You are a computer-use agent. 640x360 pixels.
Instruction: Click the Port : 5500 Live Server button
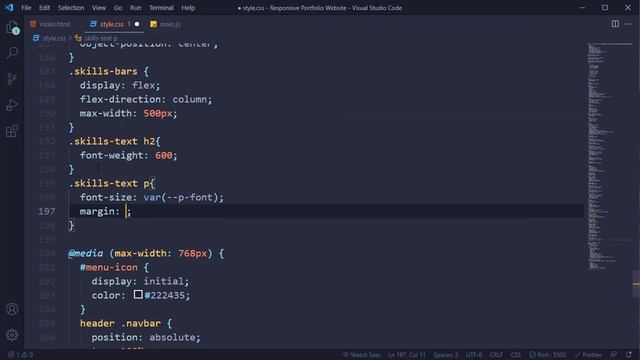548,355
